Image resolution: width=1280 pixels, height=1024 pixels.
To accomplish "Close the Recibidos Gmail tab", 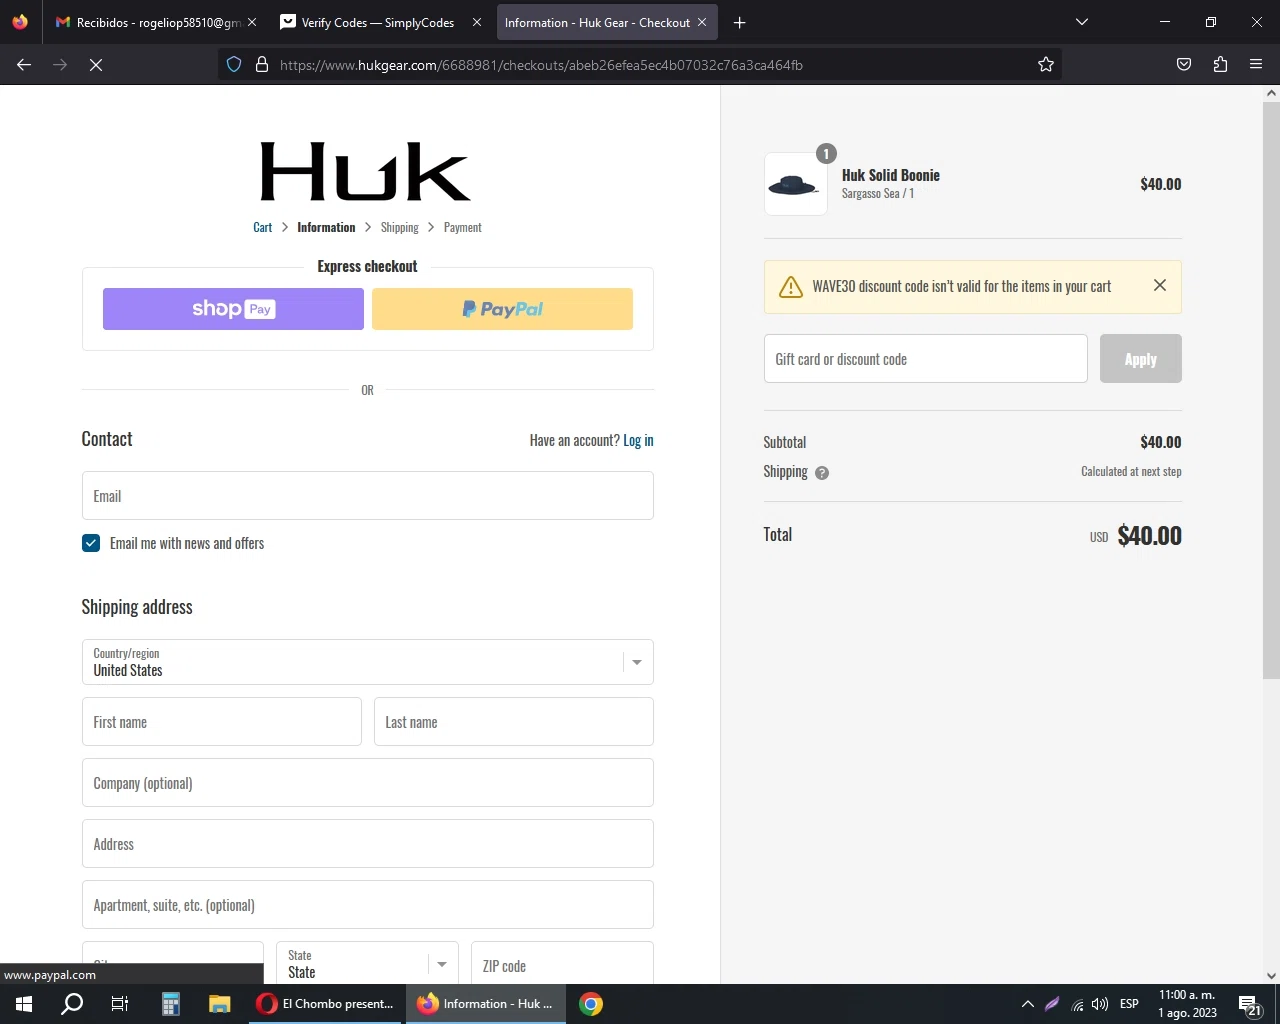I will coord(252,22).
